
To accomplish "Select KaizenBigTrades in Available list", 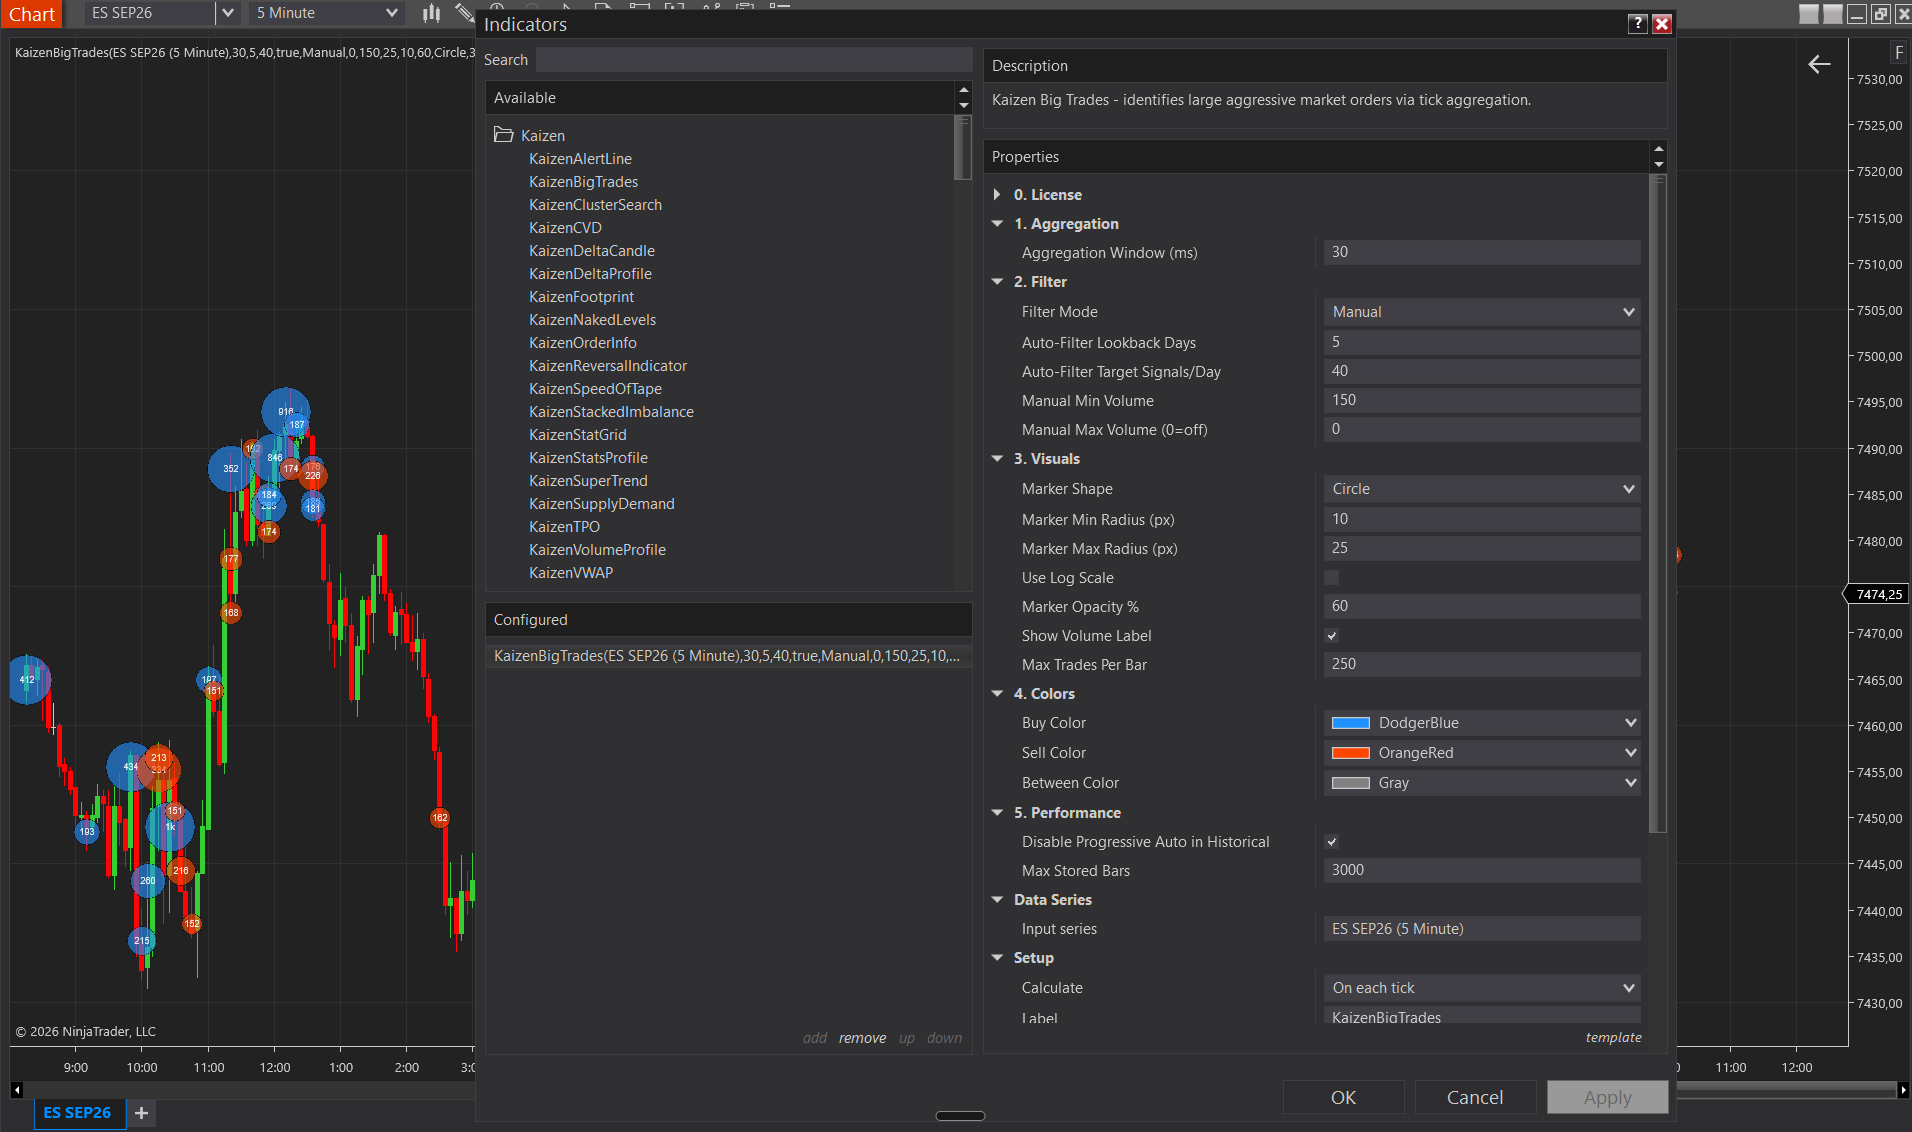I will pos(583,182).
